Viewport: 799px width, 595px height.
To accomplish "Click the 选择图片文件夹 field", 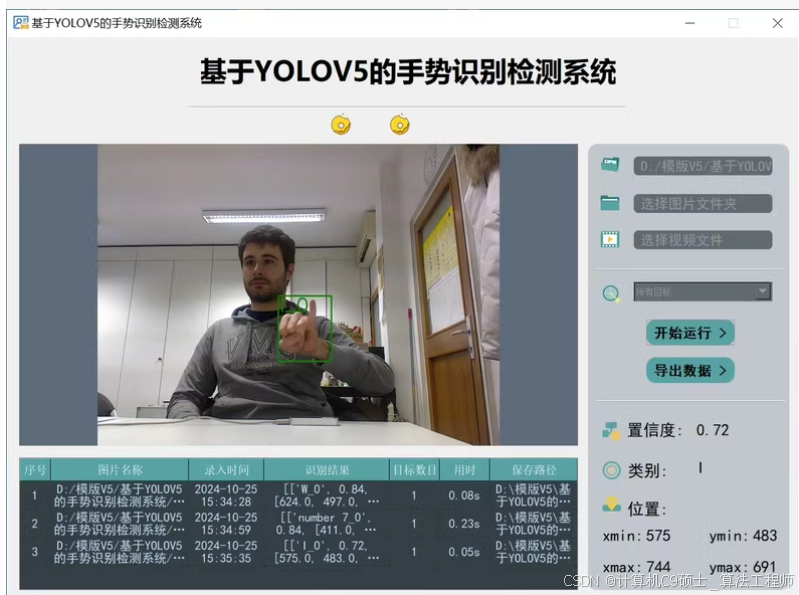I will coord(703,204).
